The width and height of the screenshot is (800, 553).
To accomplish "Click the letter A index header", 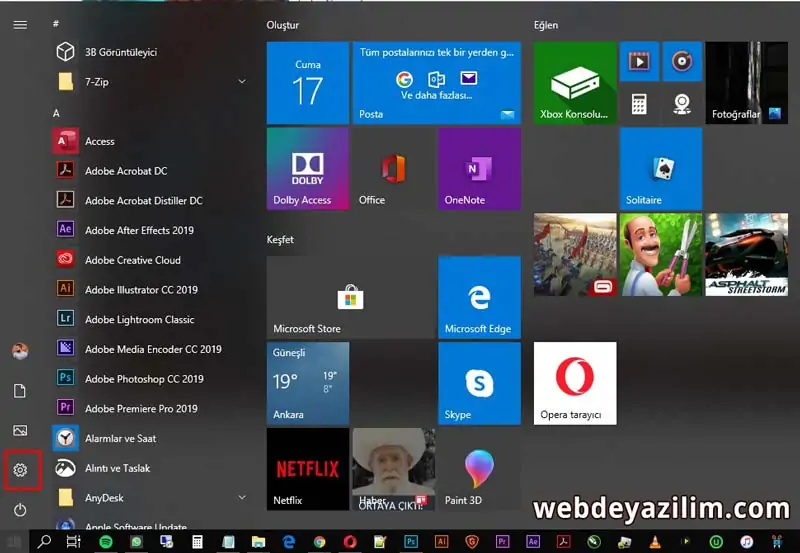I will pos(56,113).
